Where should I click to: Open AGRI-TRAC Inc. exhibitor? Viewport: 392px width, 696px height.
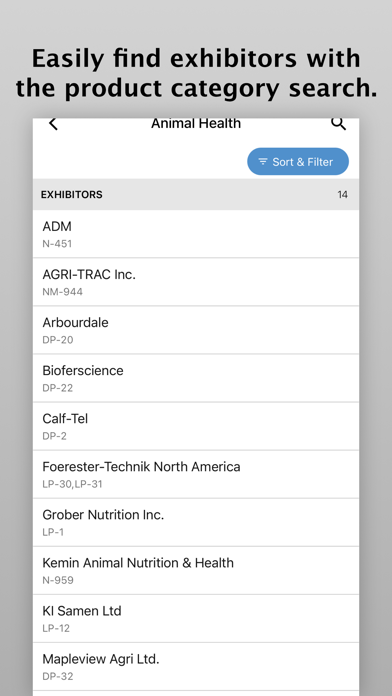pyautogui.click(x=196, y=282)
